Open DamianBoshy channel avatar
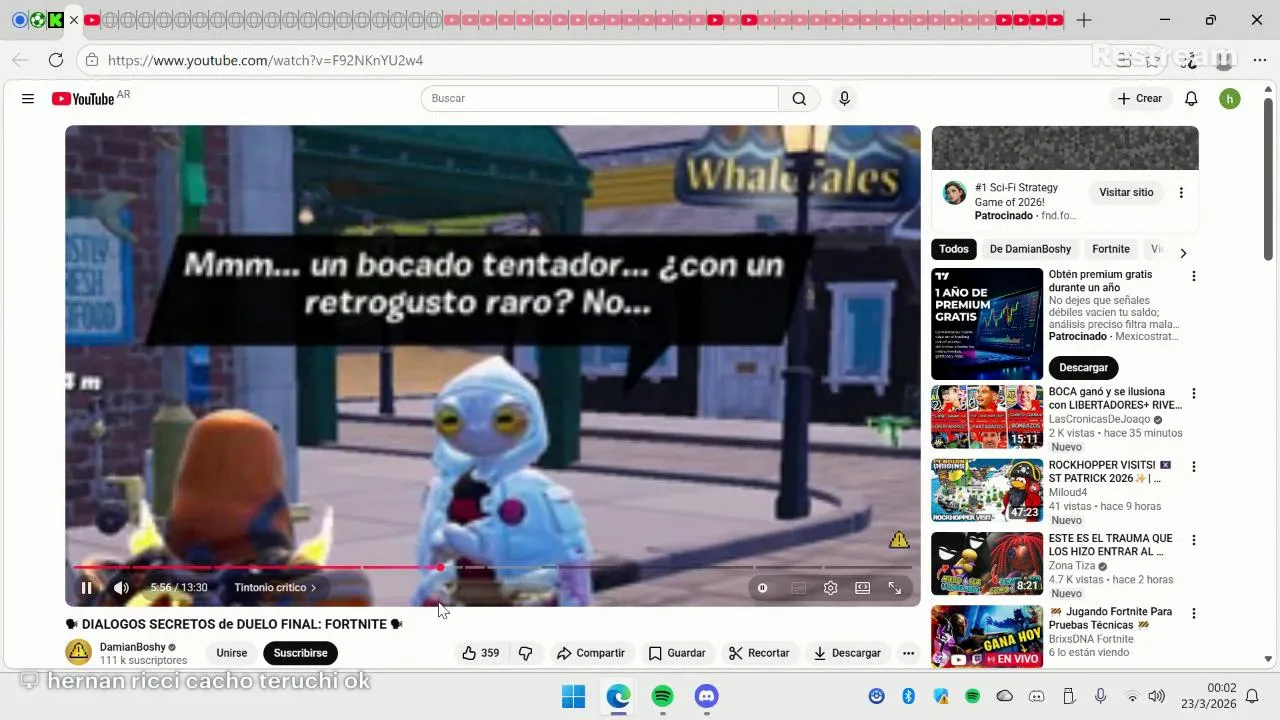The height and width of the screenshot is (720, 1280). [78, 653]
